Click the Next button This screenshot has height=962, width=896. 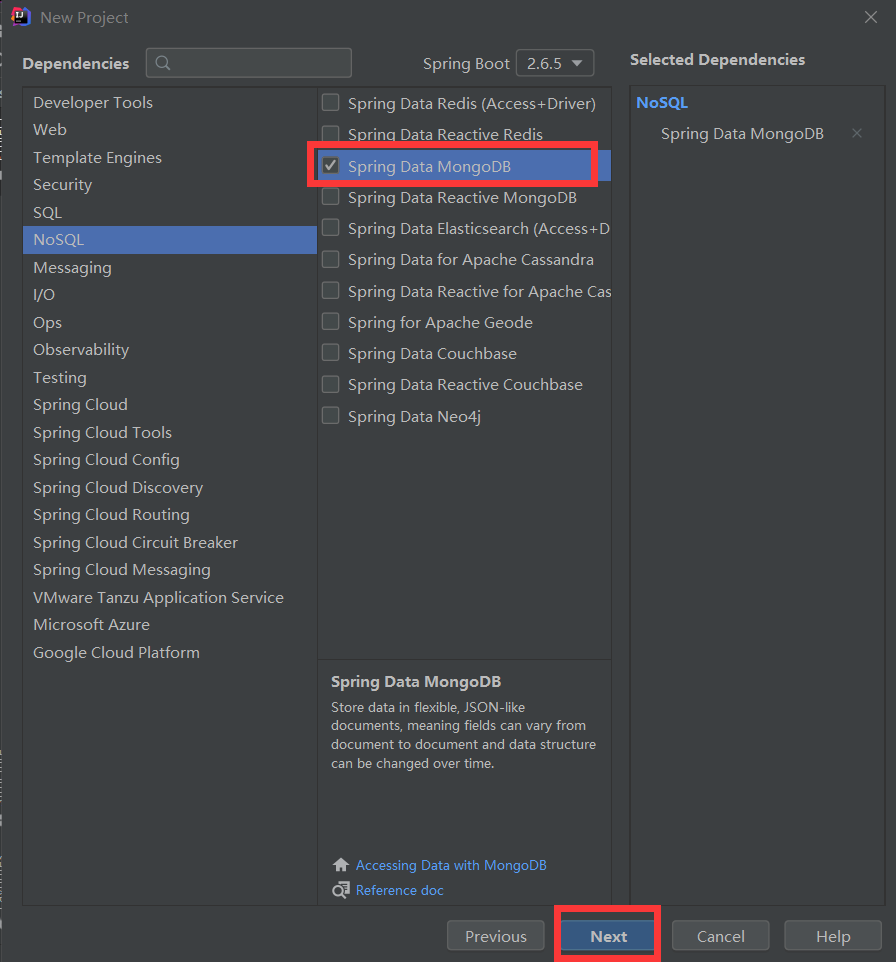pos(607,936)
